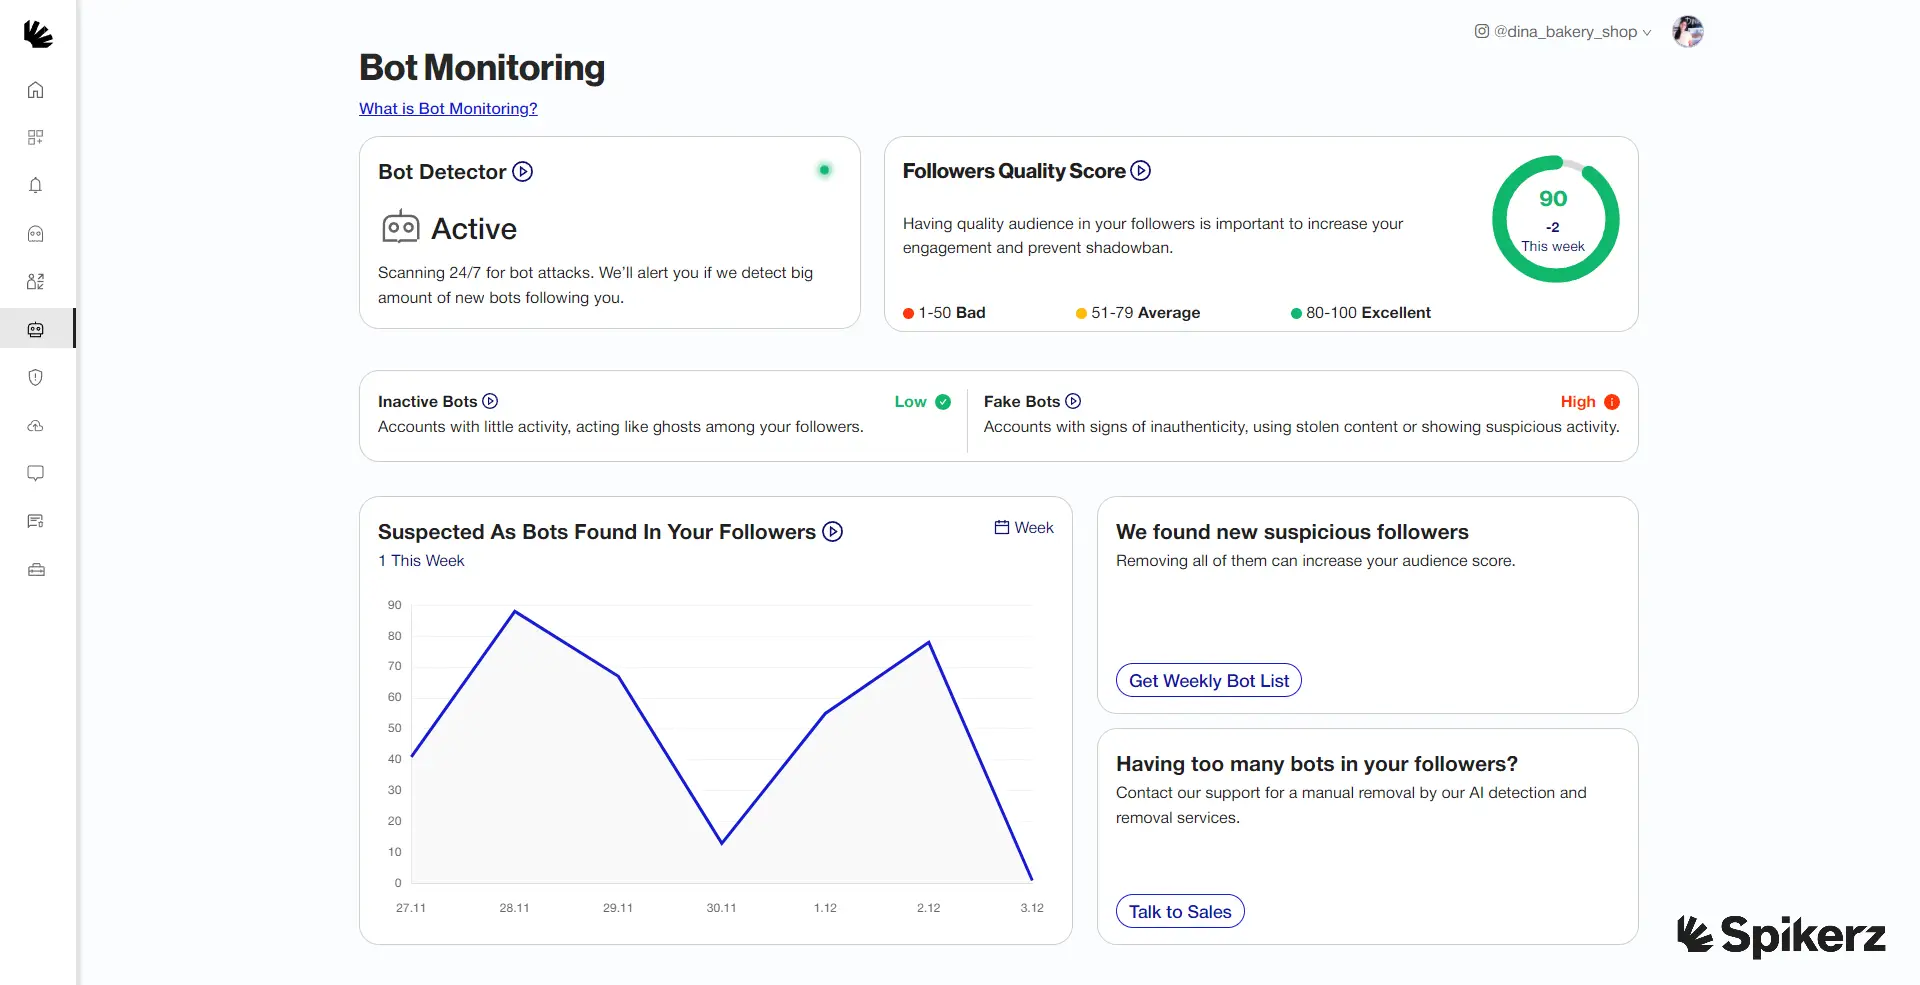Play the Followers Quality Score explainer video
The image size is (1920, 985).
[x=1140, y=171]
